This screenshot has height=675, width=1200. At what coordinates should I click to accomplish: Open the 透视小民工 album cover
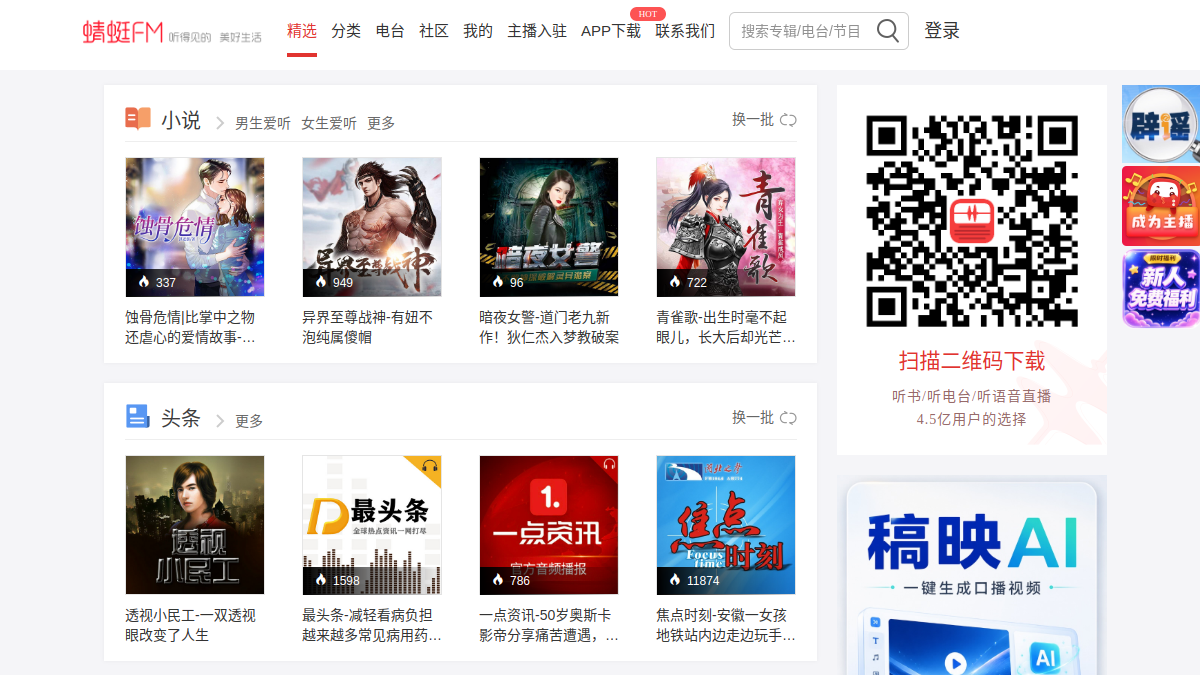pyautogui.click(x=195, y=525)
